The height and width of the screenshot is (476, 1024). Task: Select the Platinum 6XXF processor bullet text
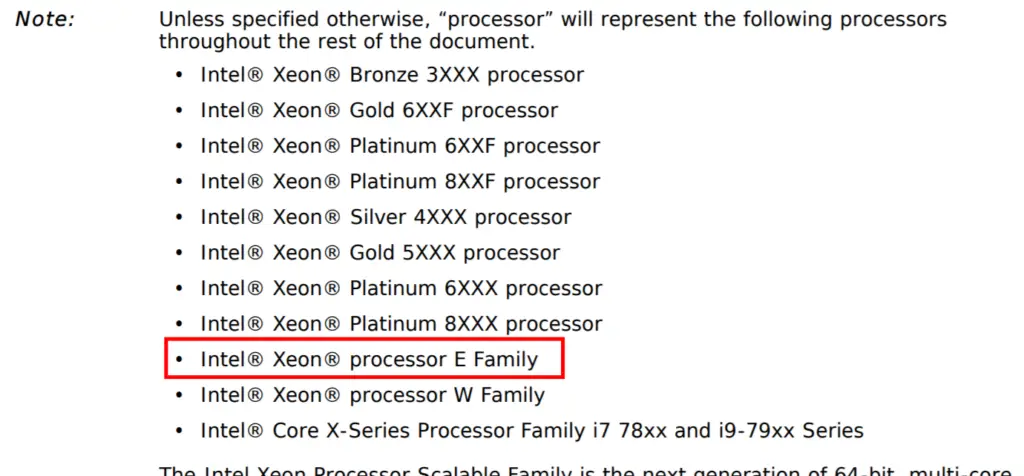point(400,146)
